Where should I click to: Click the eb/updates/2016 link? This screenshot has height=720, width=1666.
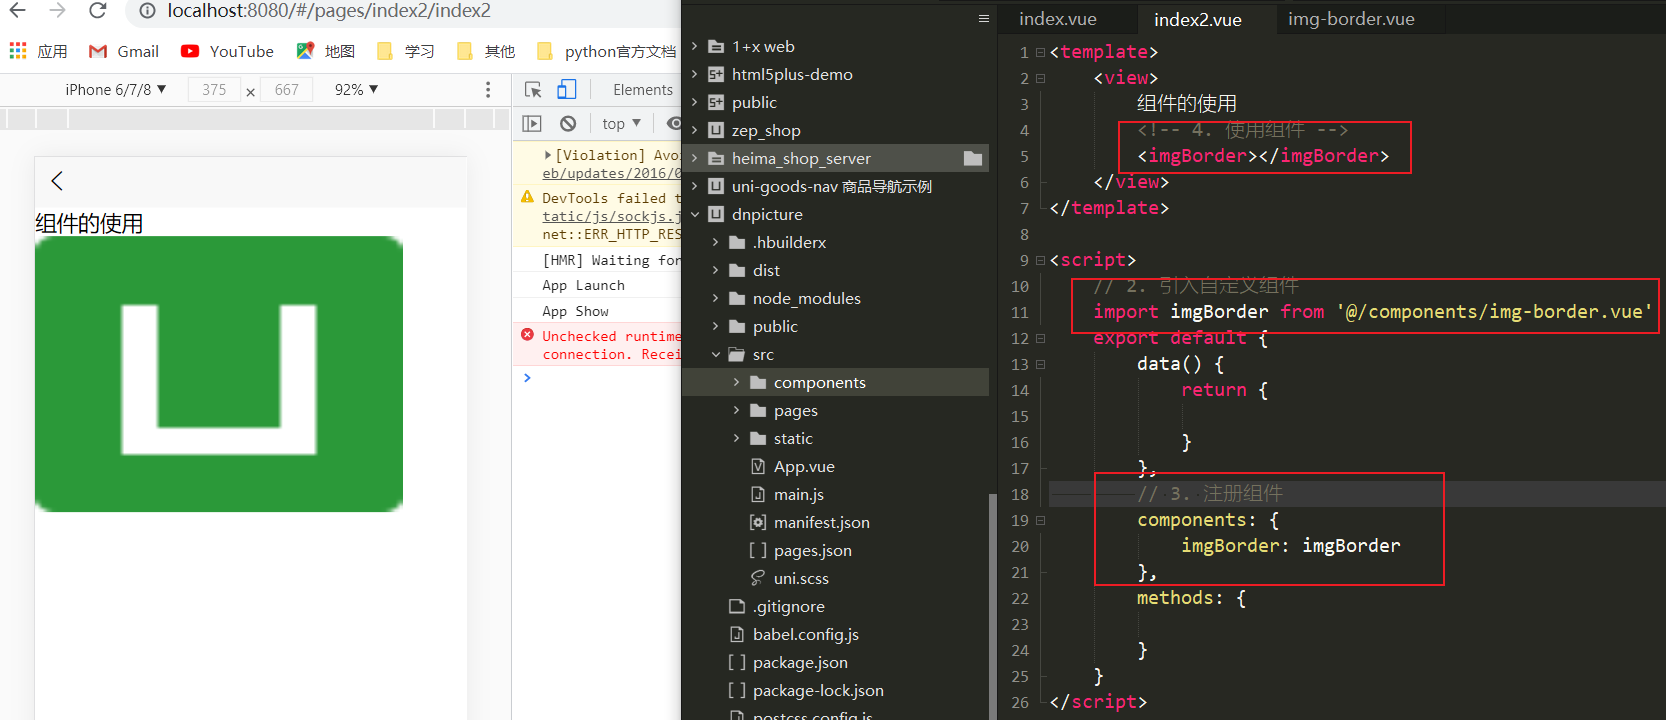point(611,173)
